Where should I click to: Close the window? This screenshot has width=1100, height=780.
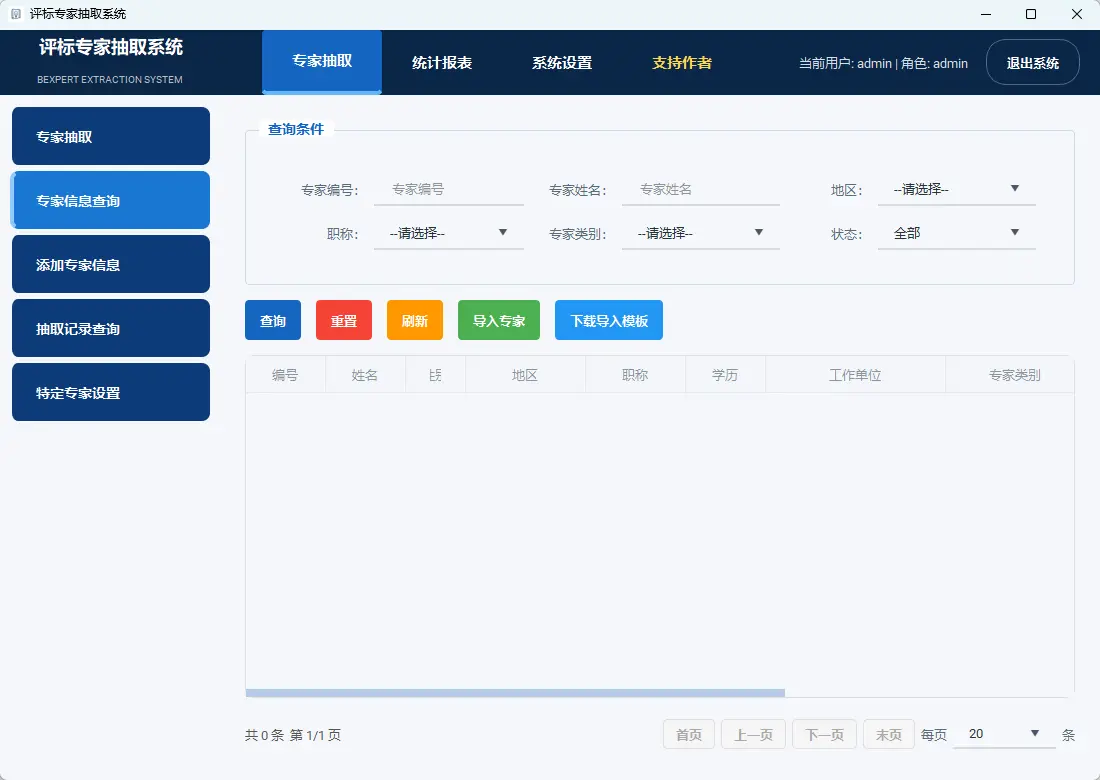[1077, 14]
